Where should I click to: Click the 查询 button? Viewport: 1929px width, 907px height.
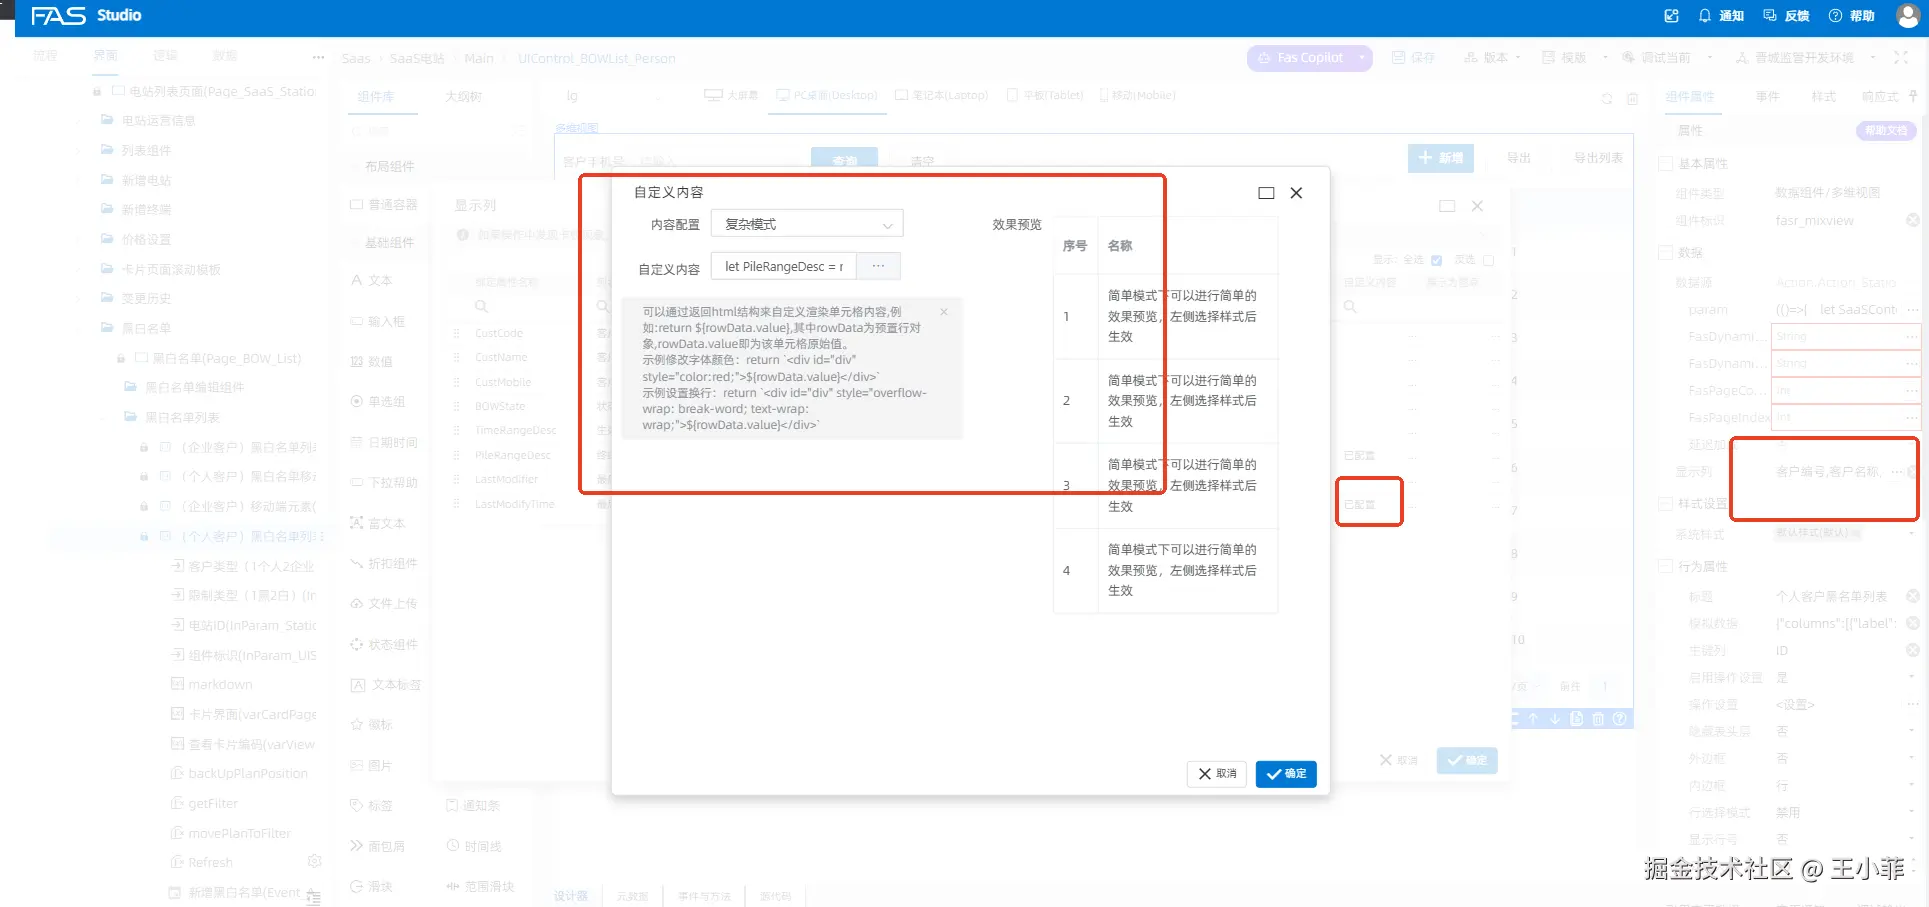coord(844,160)
